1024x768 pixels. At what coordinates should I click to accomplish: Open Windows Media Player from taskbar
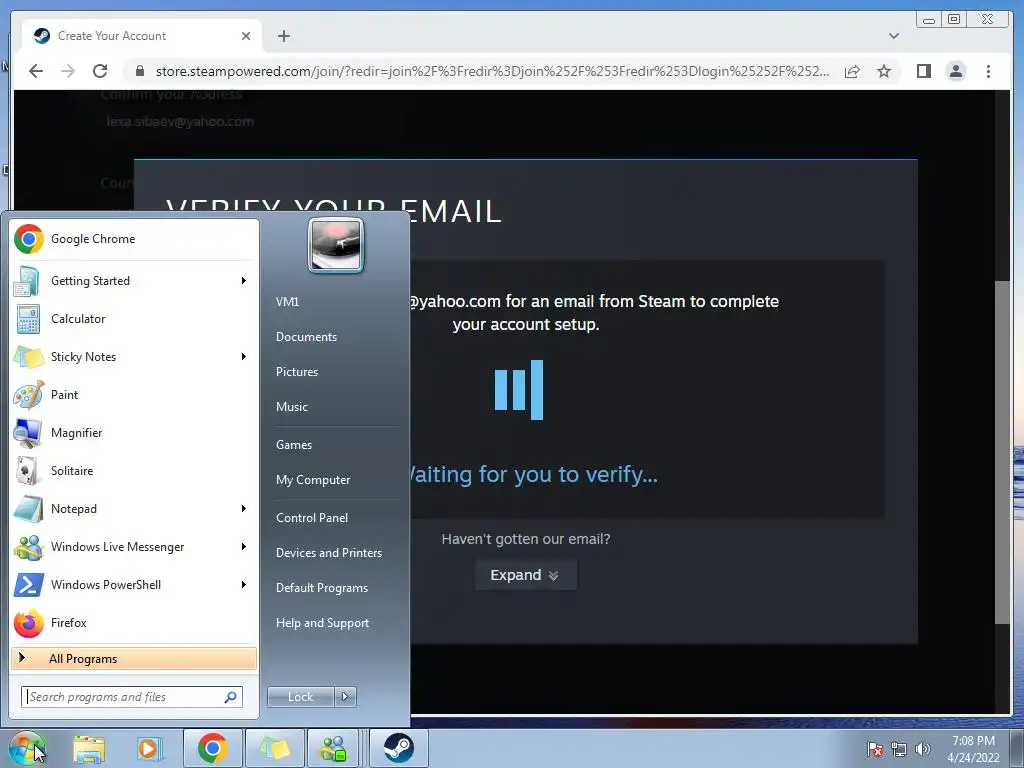tap(149, 748)
